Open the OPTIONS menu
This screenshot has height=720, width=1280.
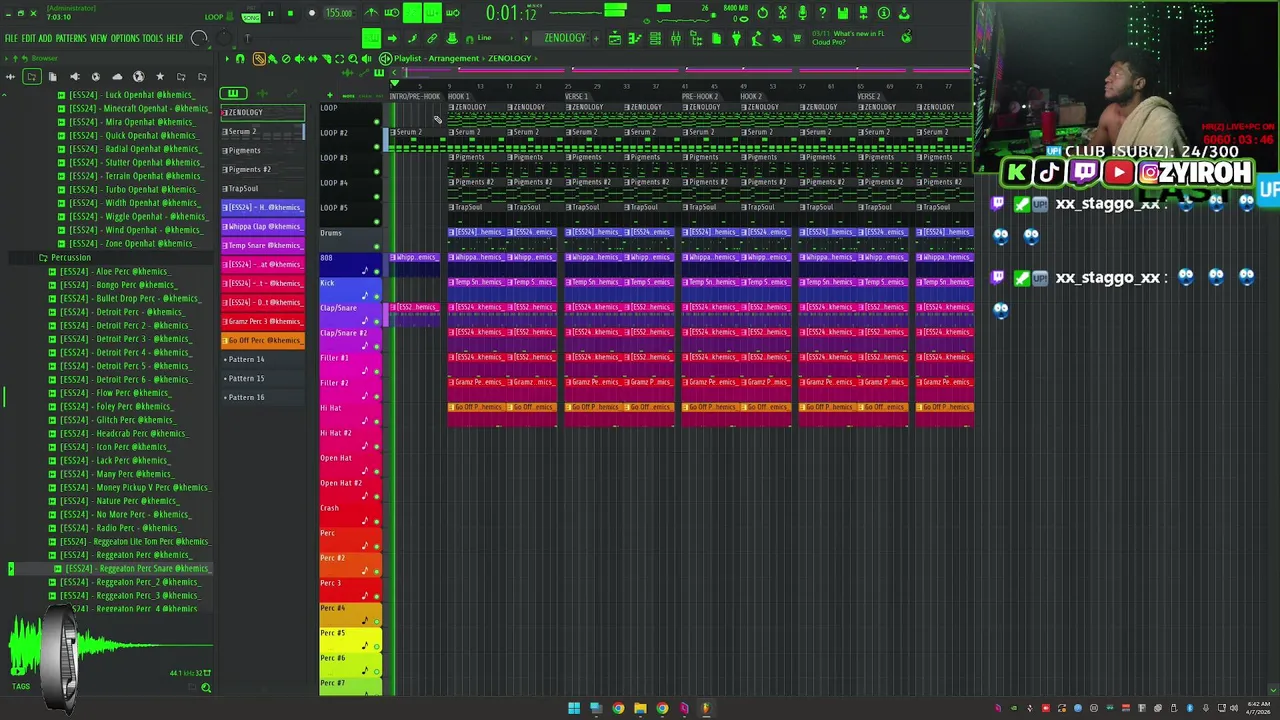125,38
